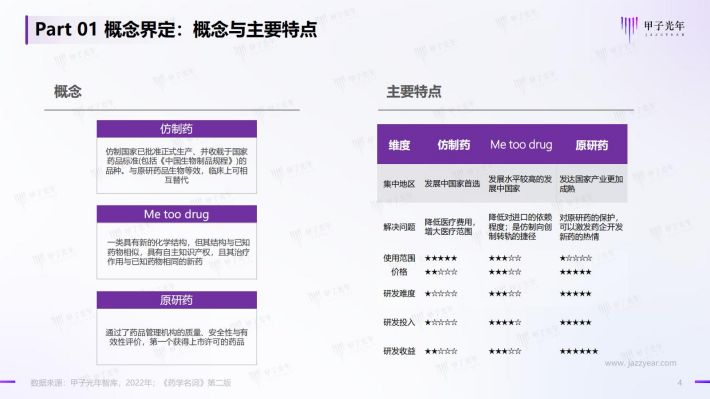Click the 仿制药 star rating for 研发难度
710x399 pixels.
click(x=441, y=294)
